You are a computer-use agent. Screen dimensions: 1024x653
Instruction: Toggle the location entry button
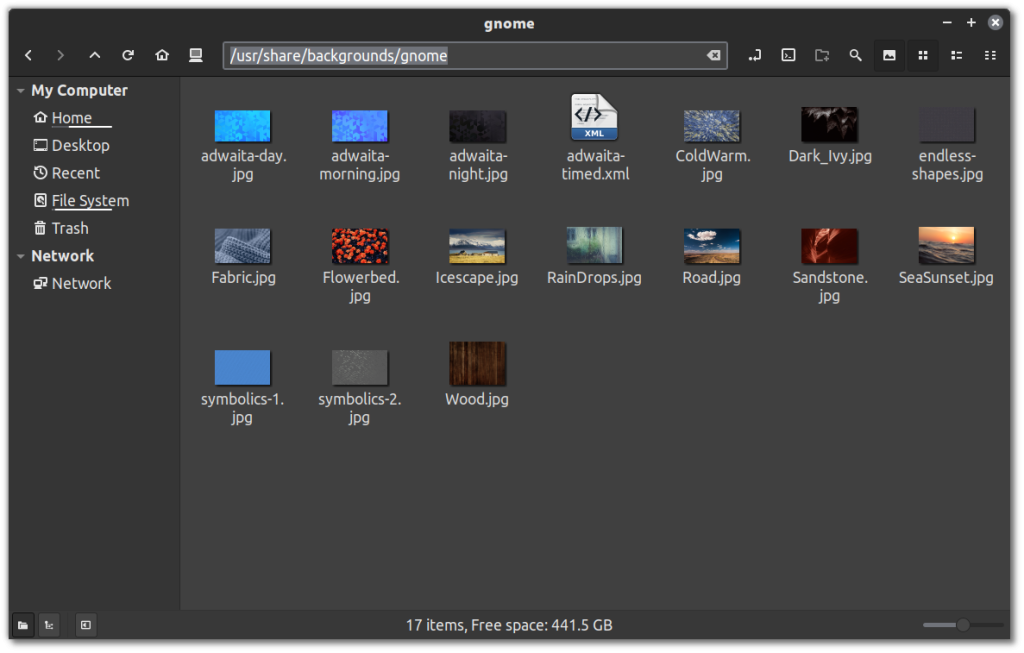pyautogui.click(x=755, y=56)
